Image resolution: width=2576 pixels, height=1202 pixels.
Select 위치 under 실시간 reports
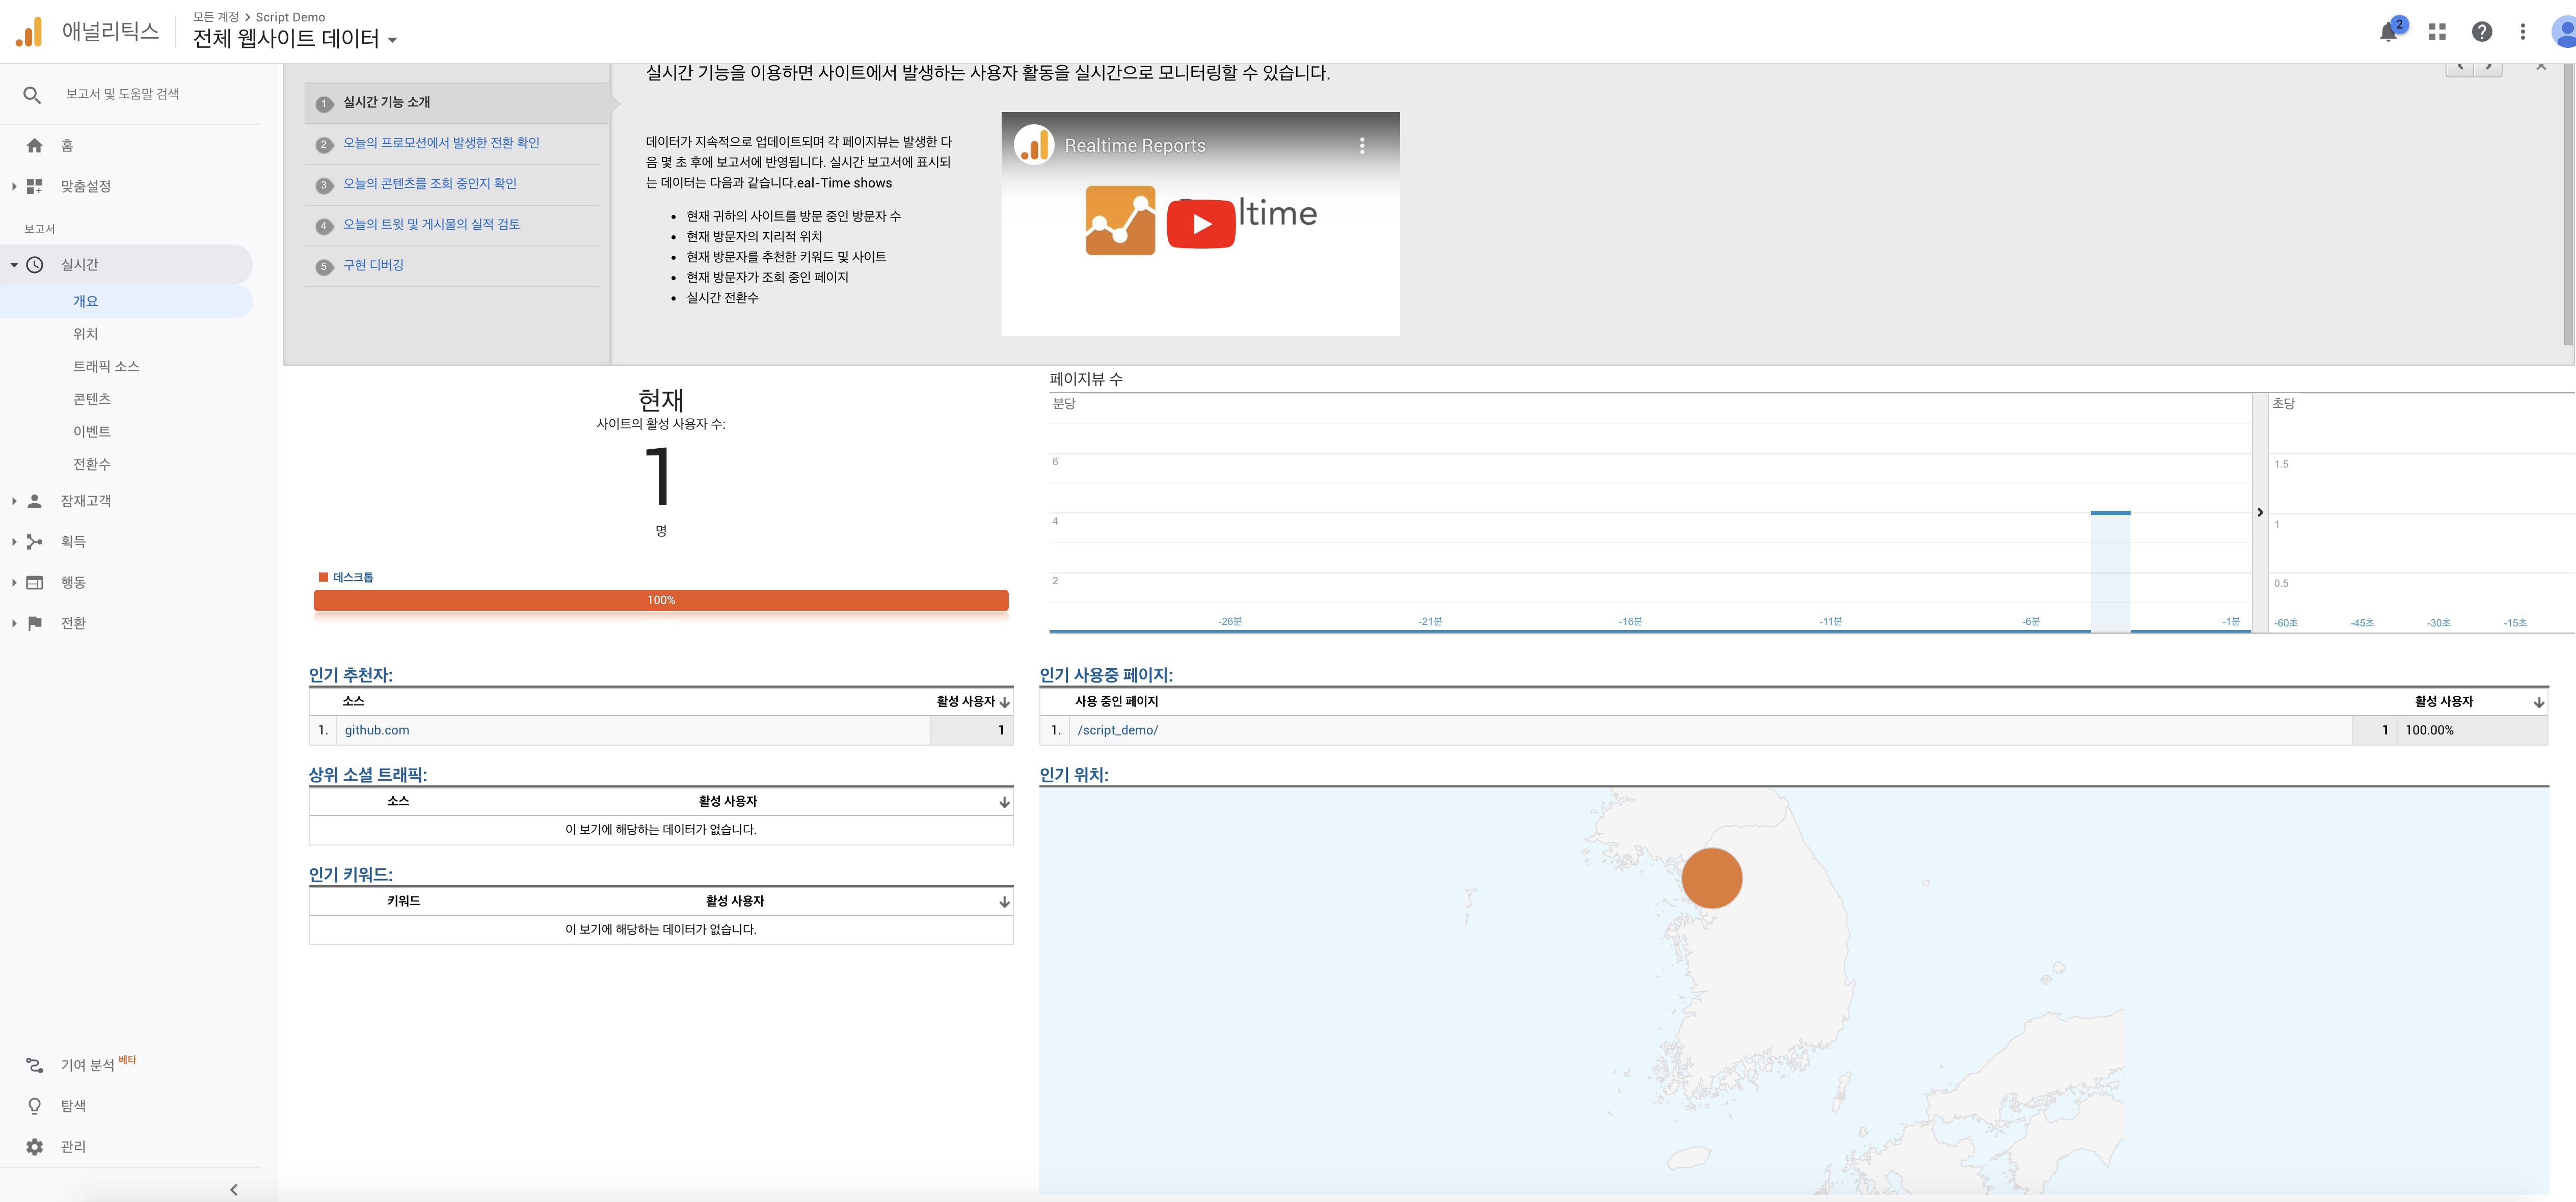pos(86,334)
